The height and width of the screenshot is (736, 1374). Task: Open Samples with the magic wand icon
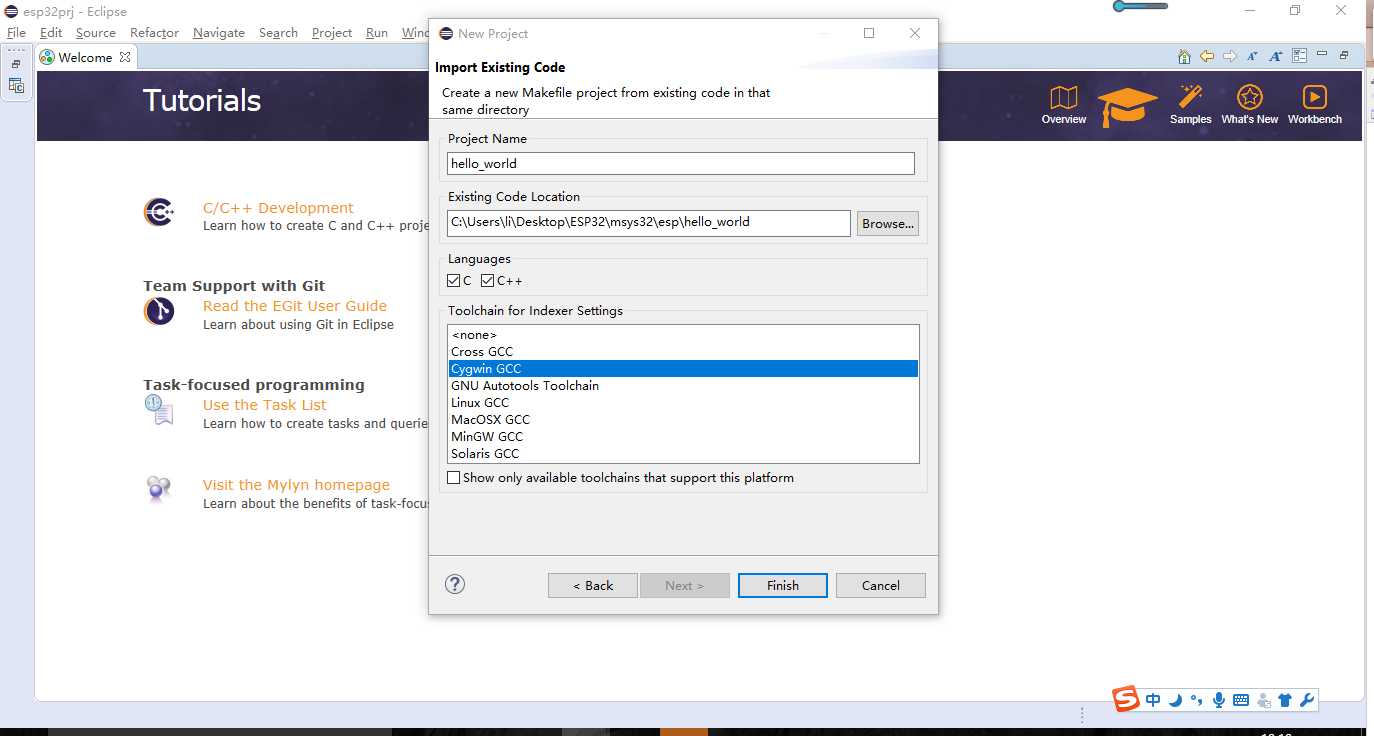[1190, 97]
